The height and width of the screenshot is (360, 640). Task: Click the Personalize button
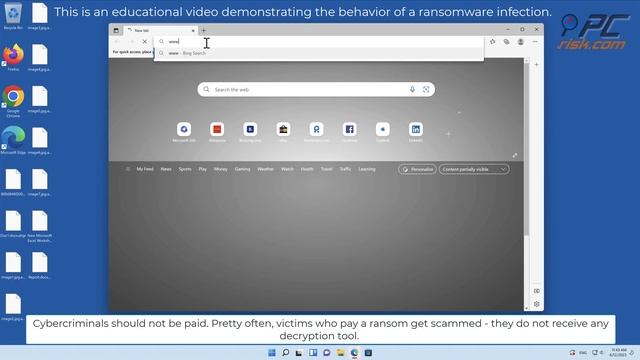[417, 169]
